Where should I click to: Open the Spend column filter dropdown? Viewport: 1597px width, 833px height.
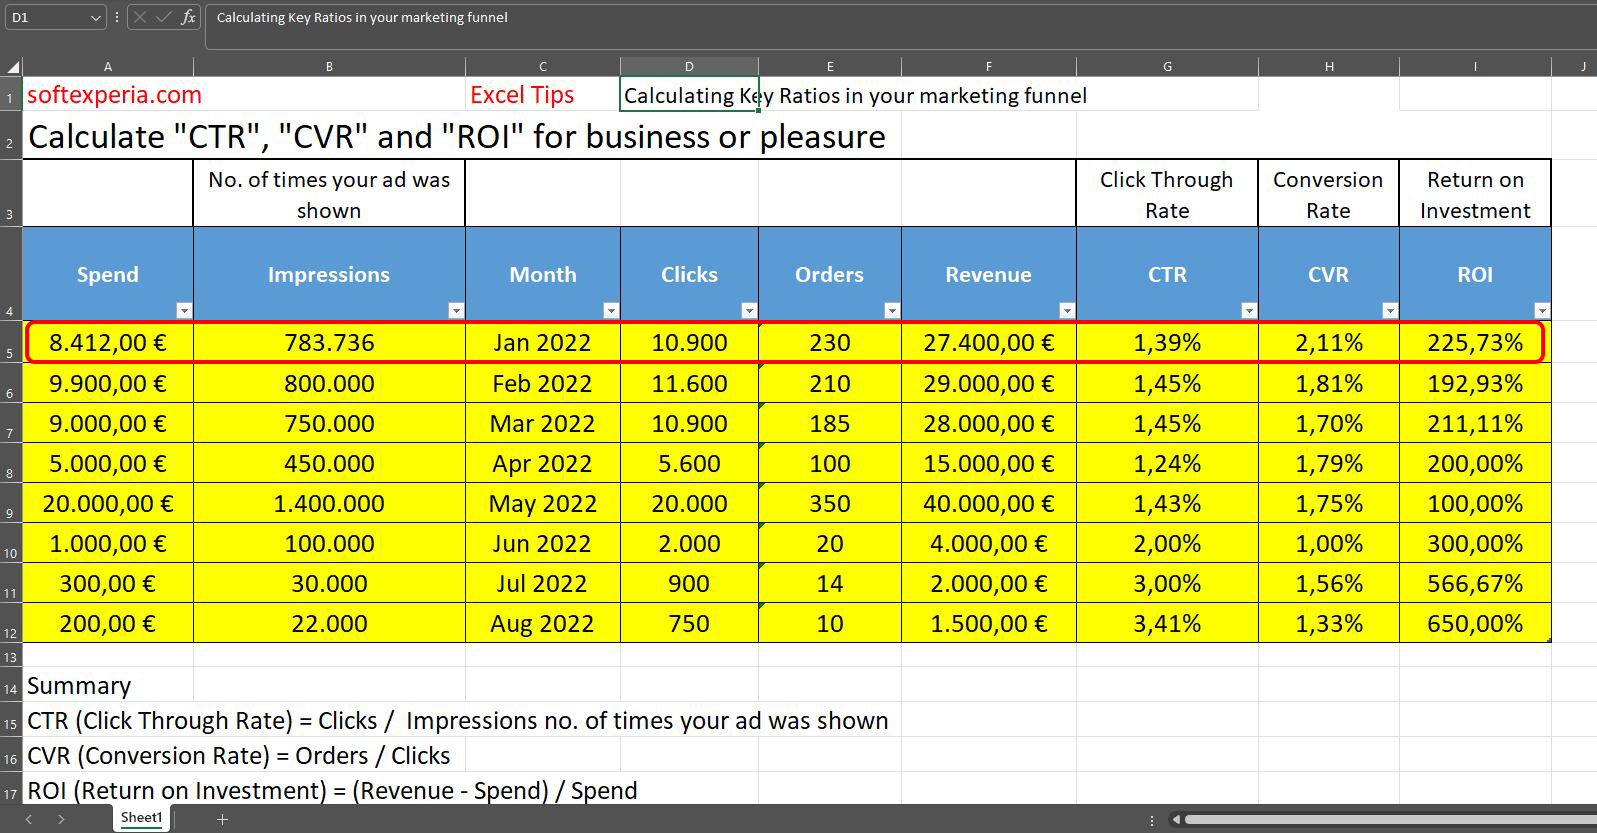183,311
